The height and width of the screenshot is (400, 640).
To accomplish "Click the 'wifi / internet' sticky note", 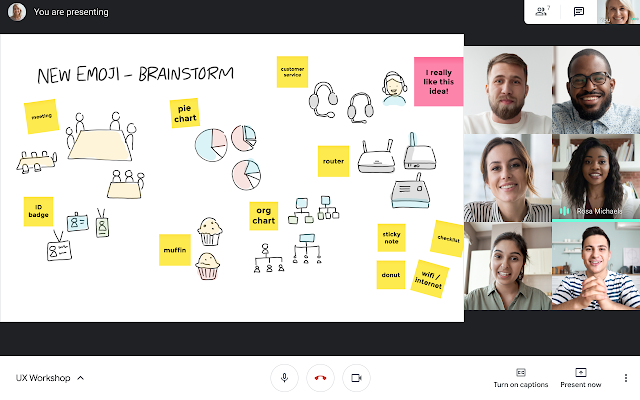I will click(x=429, y=277).
